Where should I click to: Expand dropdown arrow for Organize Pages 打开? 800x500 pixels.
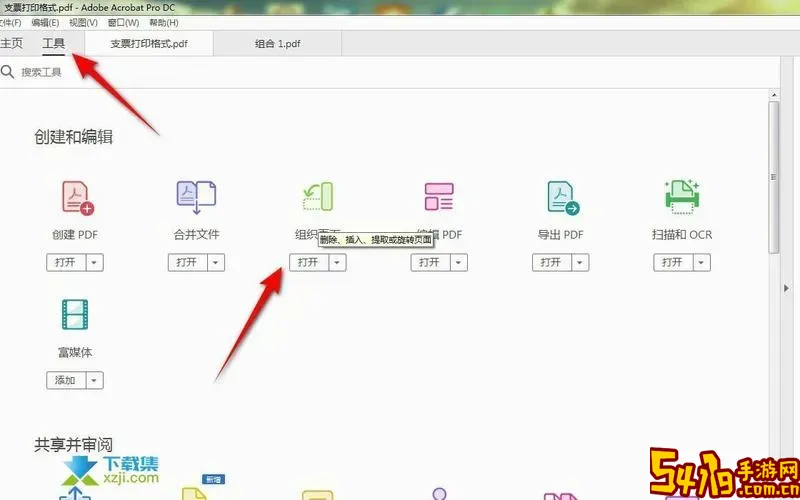[x=338, y=263]
